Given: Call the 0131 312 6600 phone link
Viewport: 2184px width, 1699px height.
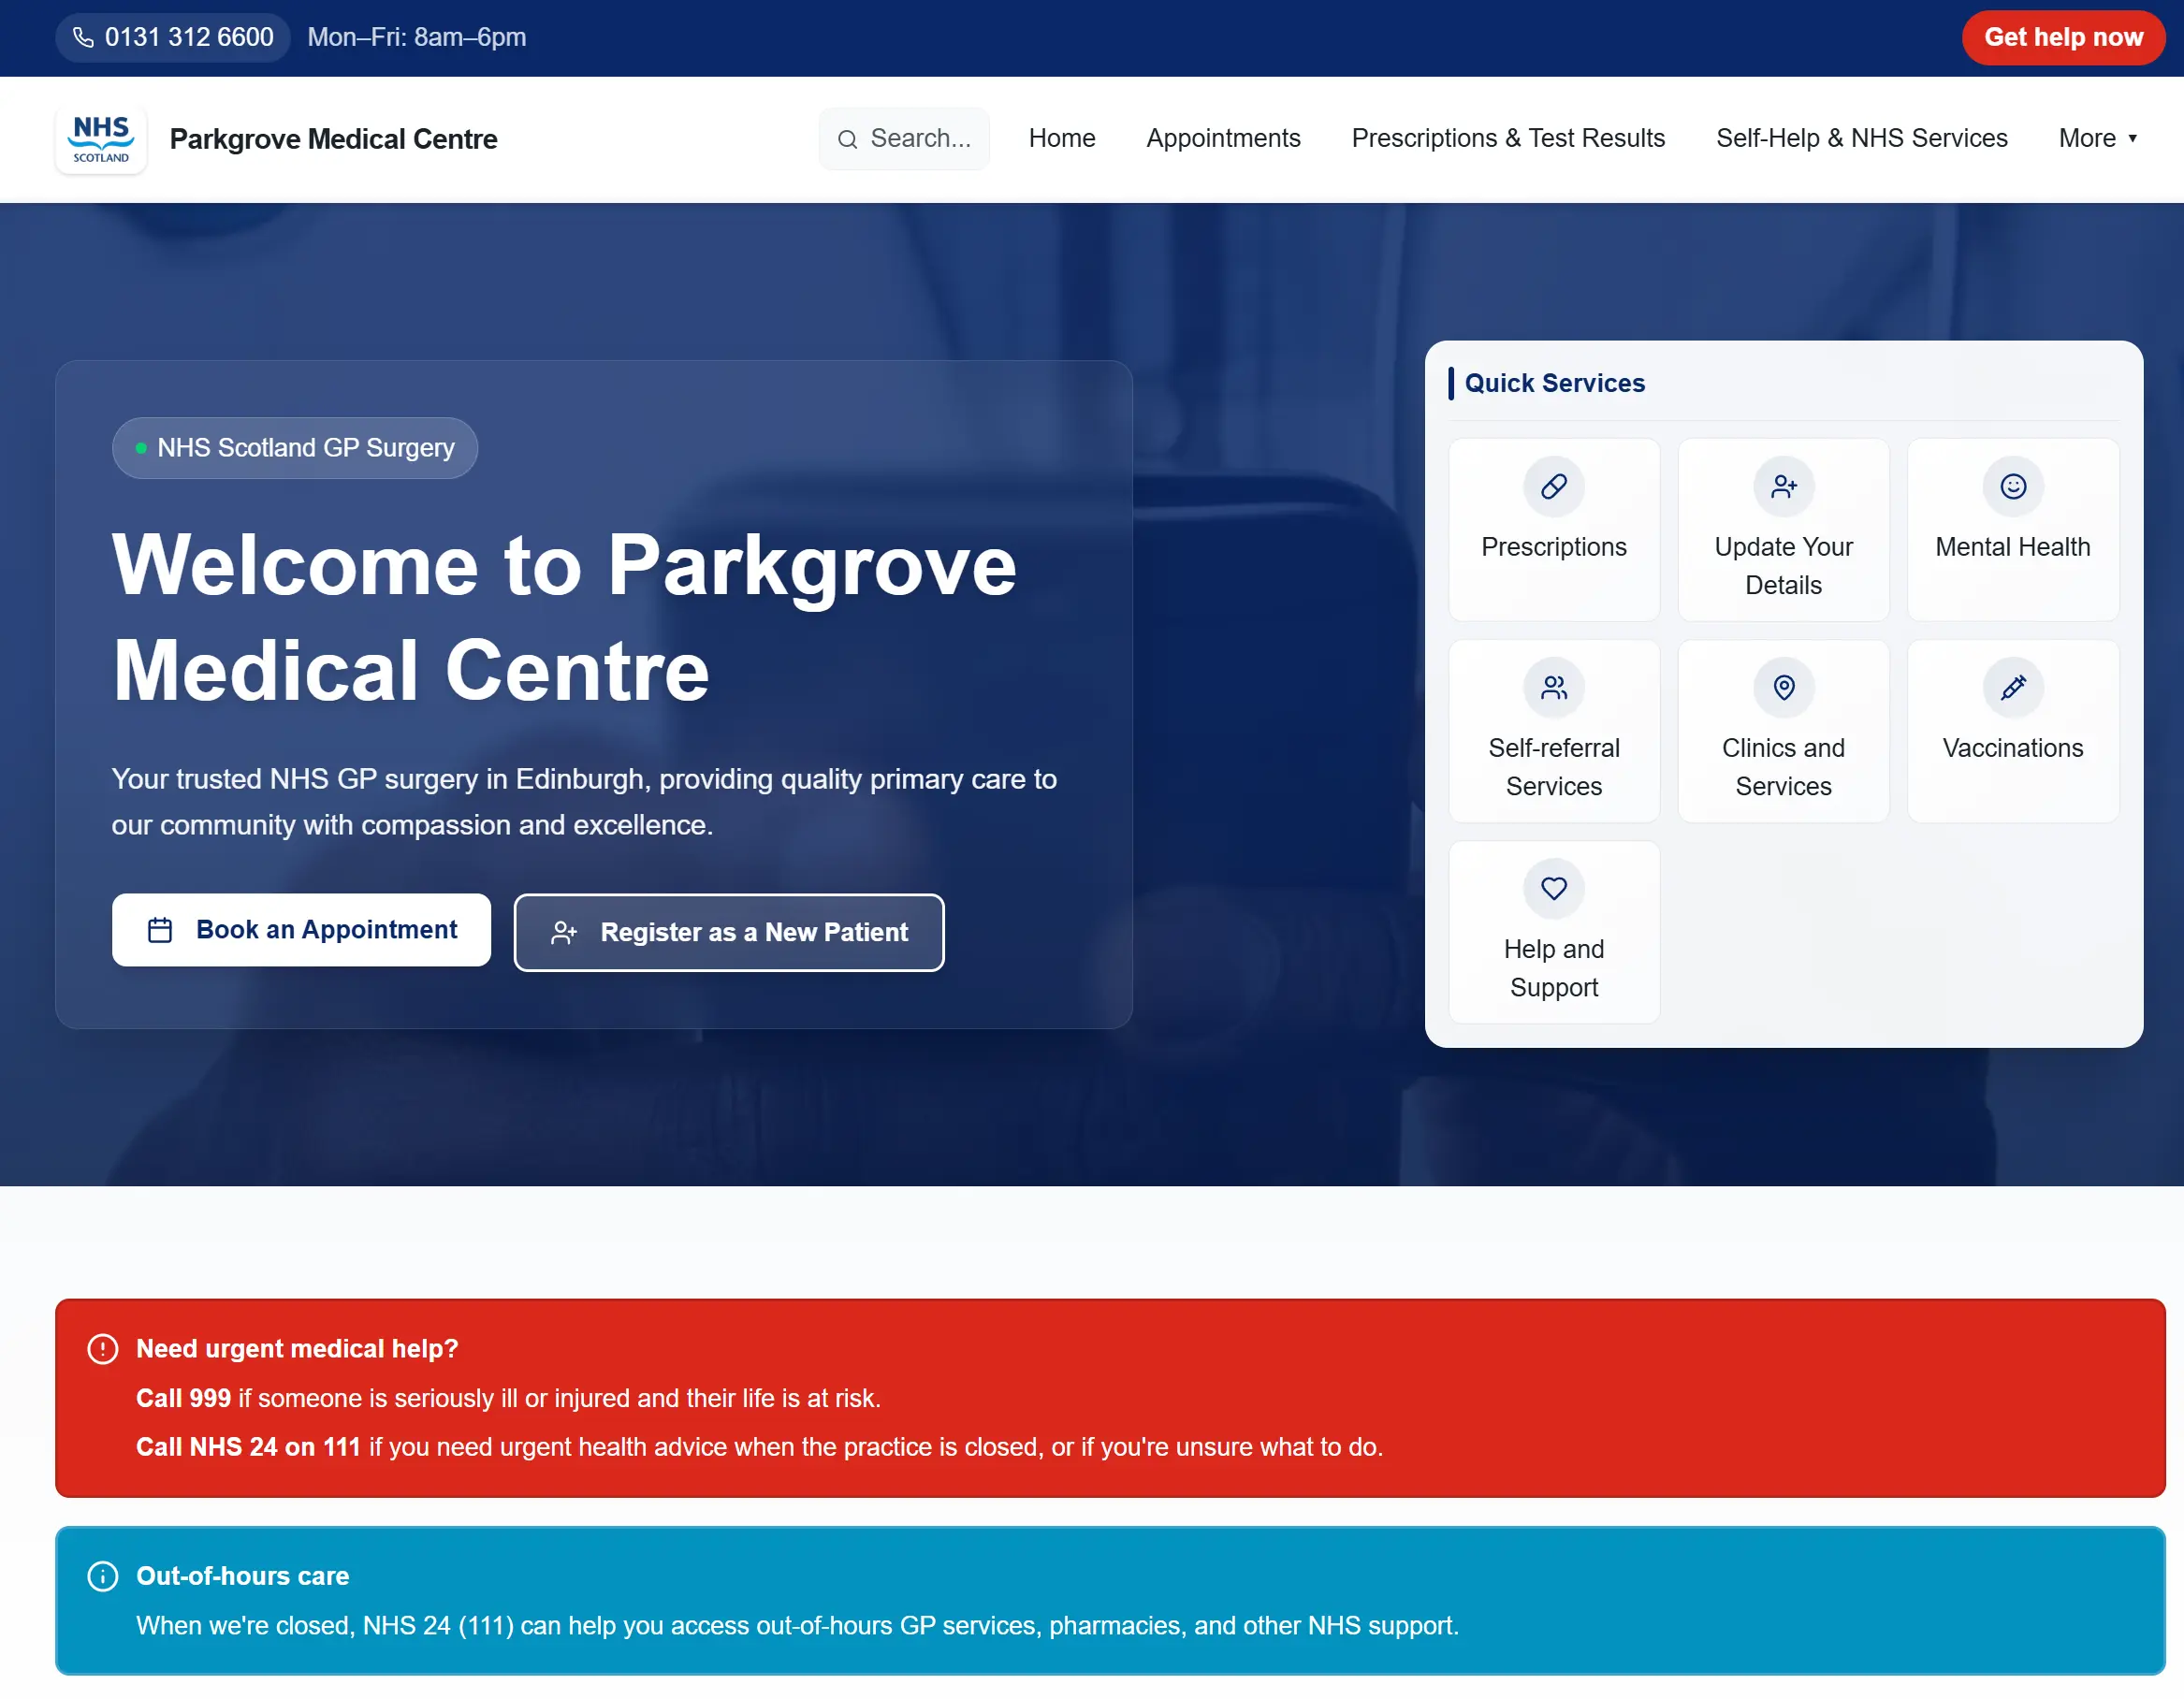Looking at the screenshot, I should click(x=173, y=37).
